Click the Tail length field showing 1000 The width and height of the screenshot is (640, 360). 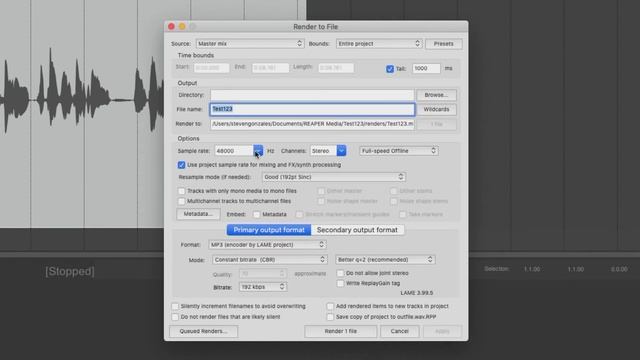tap(426, 68)
